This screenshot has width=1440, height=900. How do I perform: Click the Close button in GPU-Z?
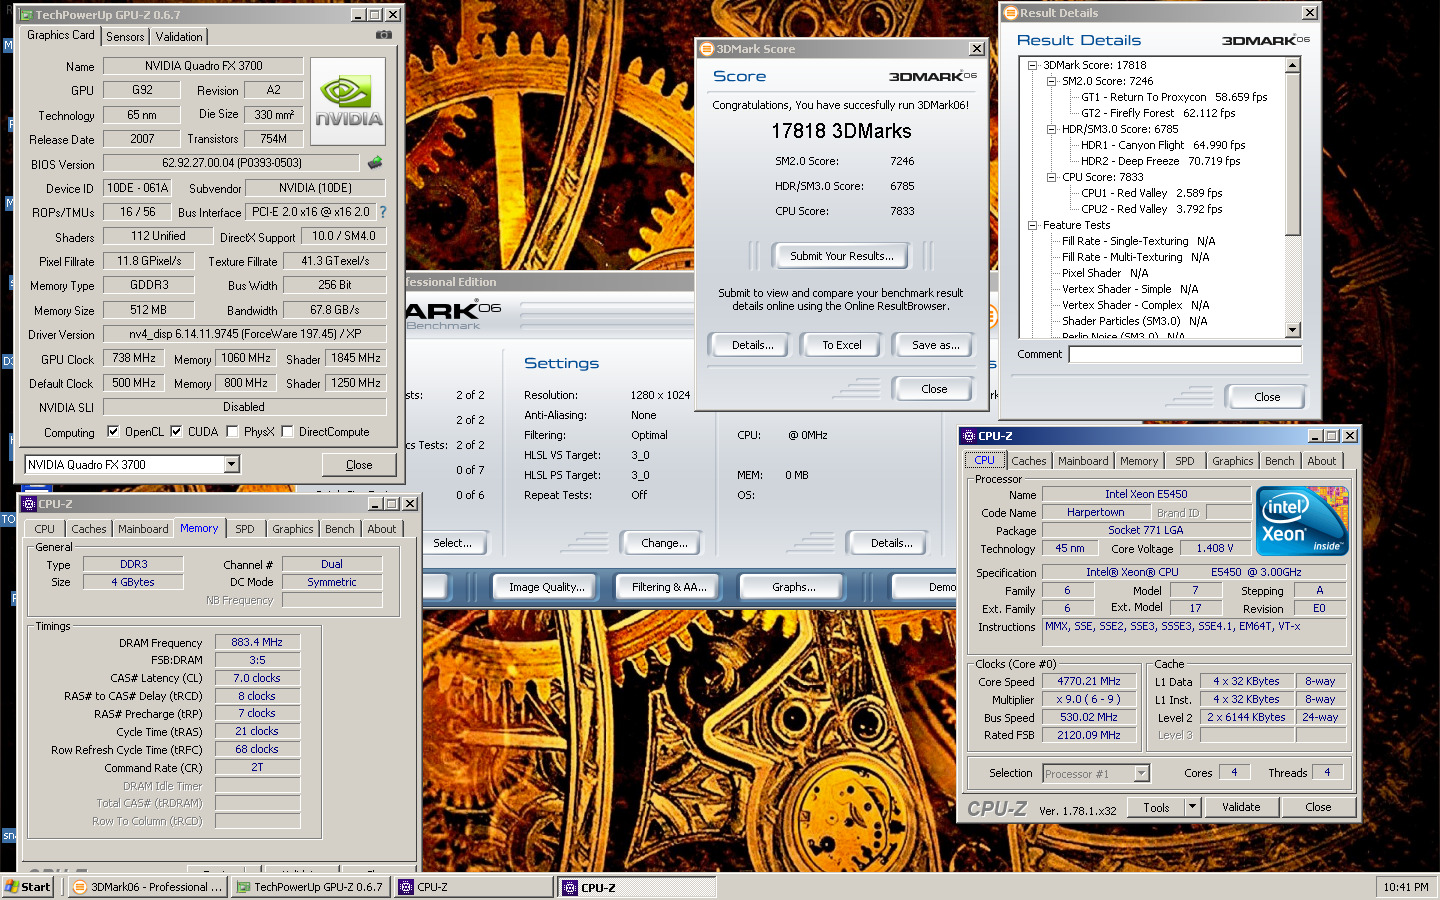tap(359, 465)
